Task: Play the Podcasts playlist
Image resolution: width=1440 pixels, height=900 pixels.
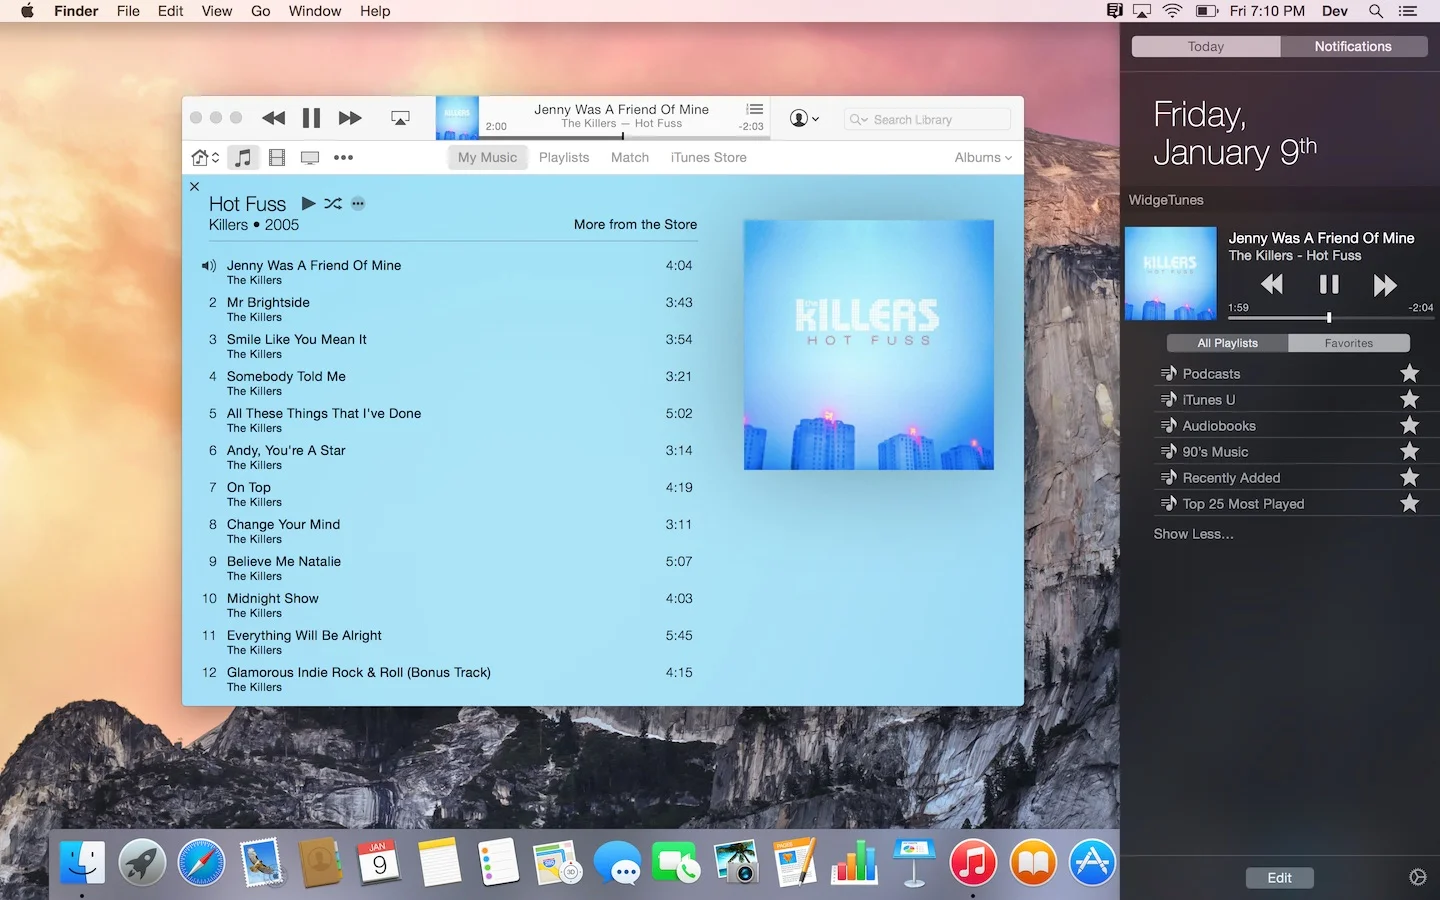Action: click(1211, 374)
